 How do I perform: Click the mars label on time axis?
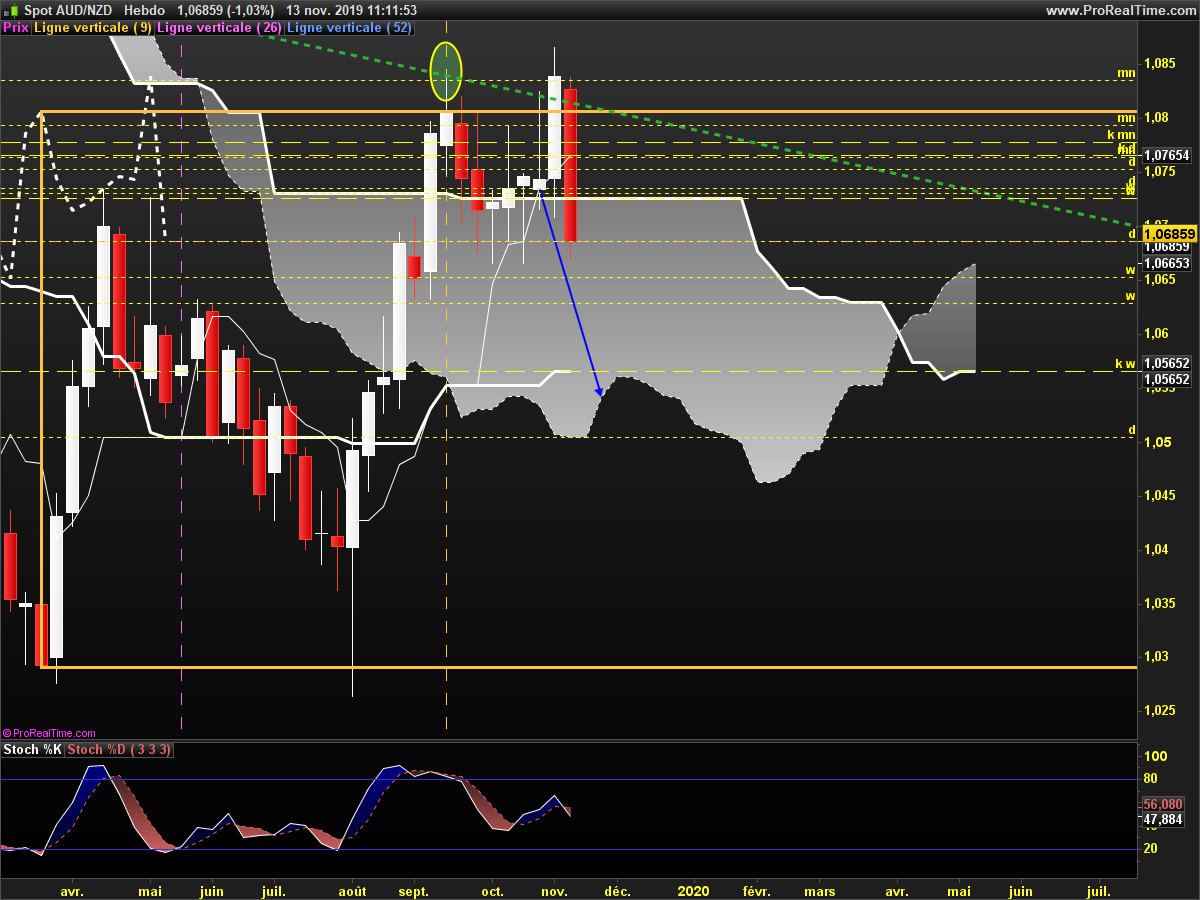point(820,891)
